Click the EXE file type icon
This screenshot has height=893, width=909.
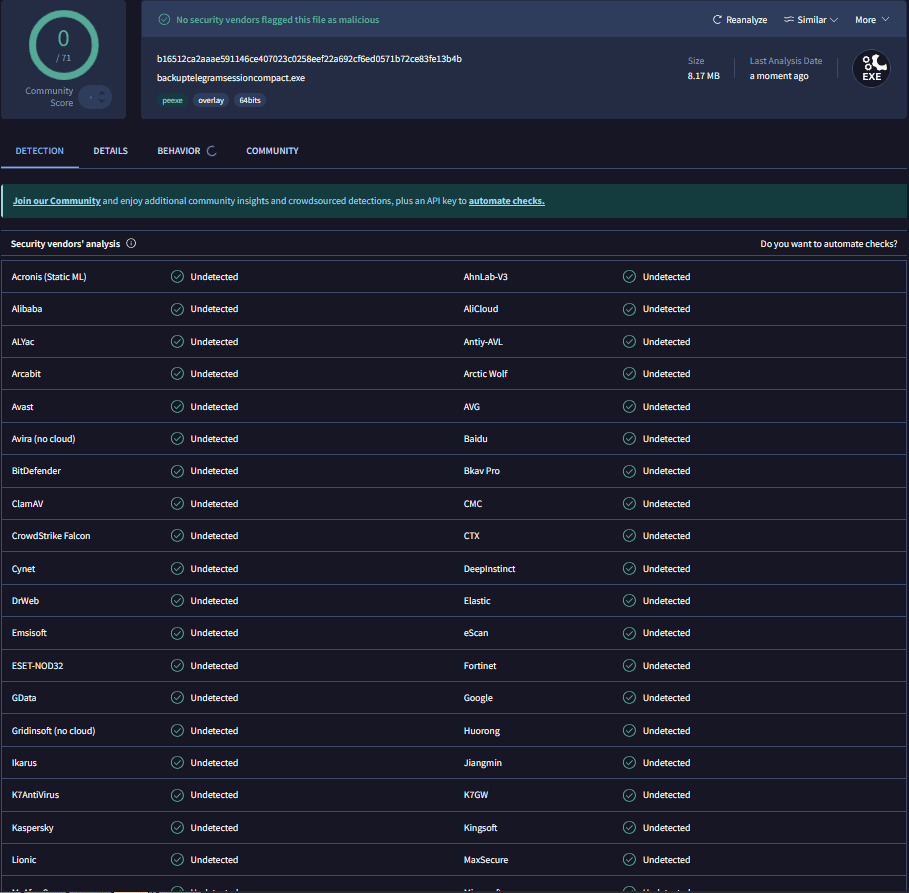(871, 69)
